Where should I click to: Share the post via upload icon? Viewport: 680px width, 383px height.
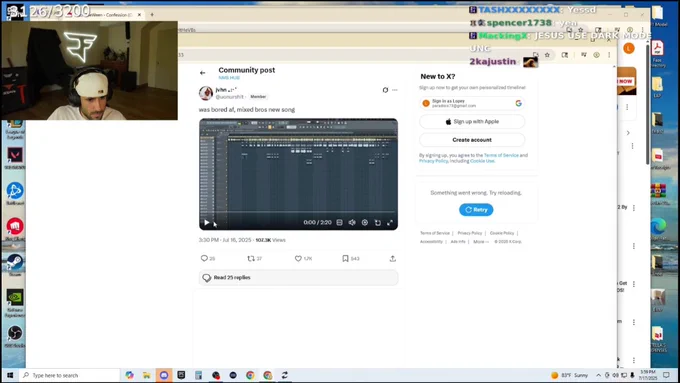[x=392, y=259]
